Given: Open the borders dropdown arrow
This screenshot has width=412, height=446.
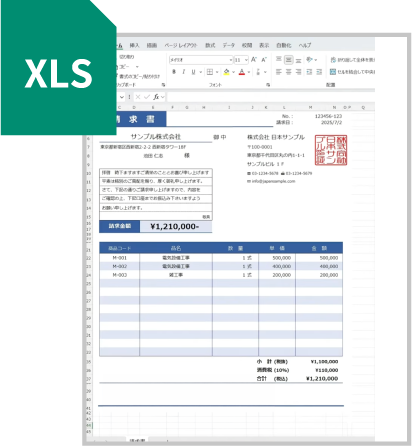Looking at the screenshot, I should [x=217, y=72].
